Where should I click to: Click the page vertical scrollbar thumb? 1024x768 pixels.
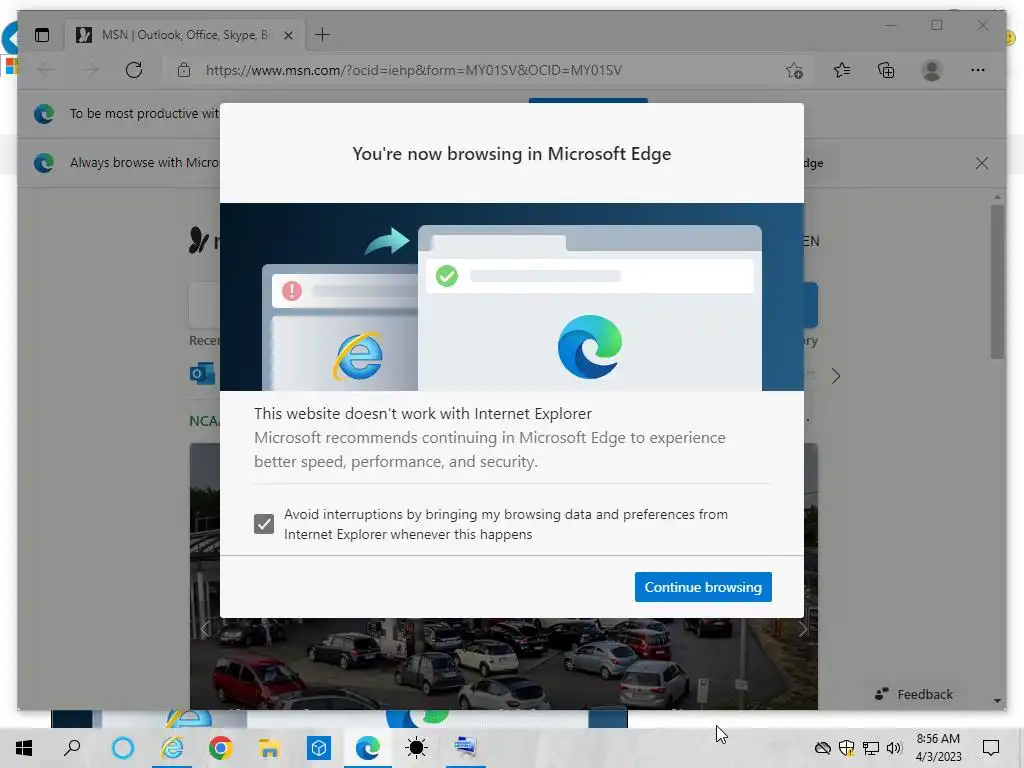[x=997, y=281]
